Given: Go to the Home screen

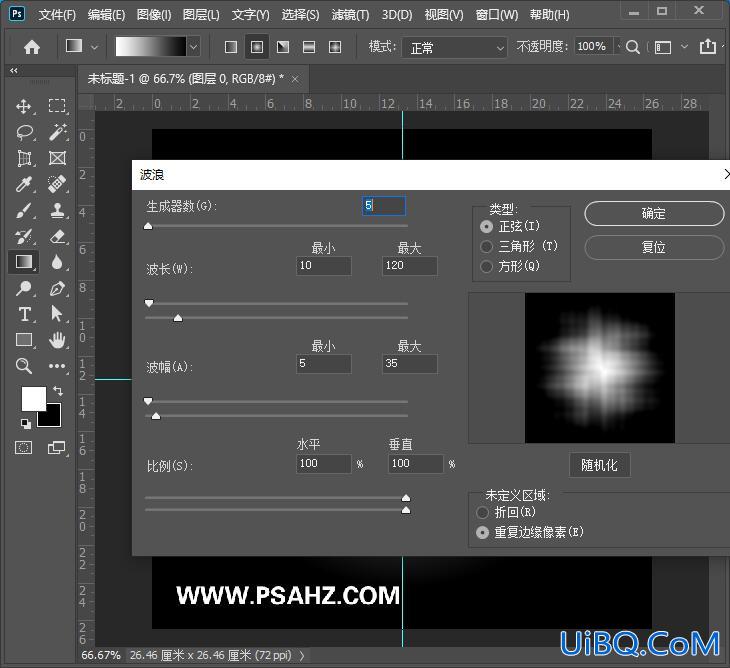Looking at the screenshot, I should [32, 47].
